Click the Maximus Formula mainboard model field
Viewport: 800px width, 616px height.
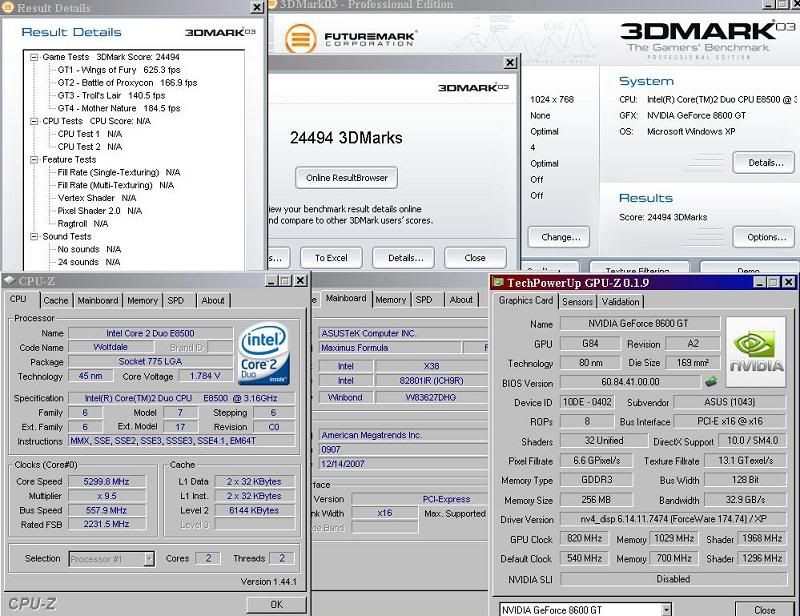pos(390,348)
